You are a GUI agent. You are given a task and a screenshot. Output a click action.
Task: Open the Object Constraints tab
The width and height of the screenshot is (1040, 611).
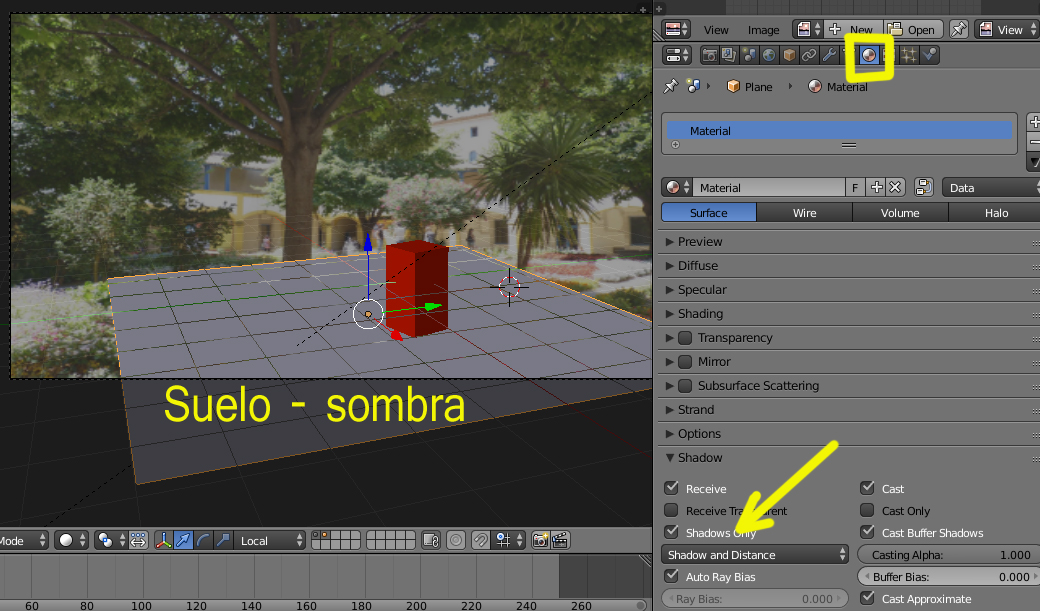[x=809, y=55]
